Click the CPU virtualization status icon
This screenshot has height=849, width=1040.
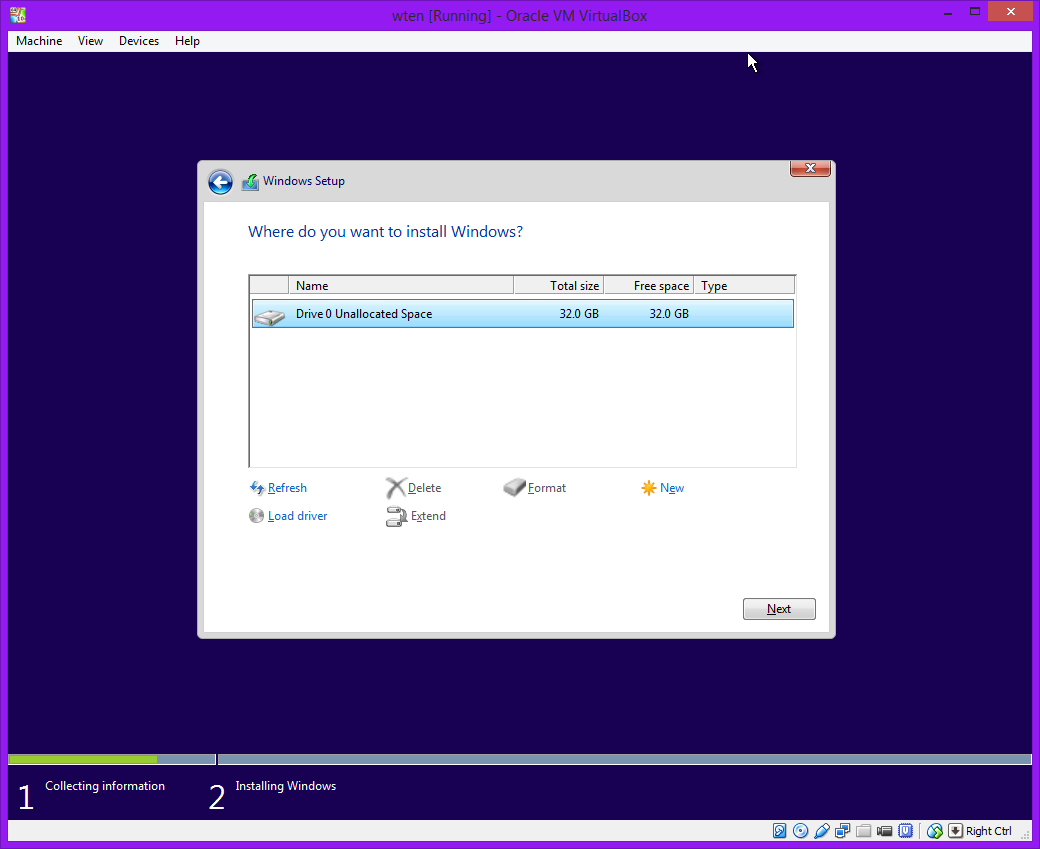point(906,831)
